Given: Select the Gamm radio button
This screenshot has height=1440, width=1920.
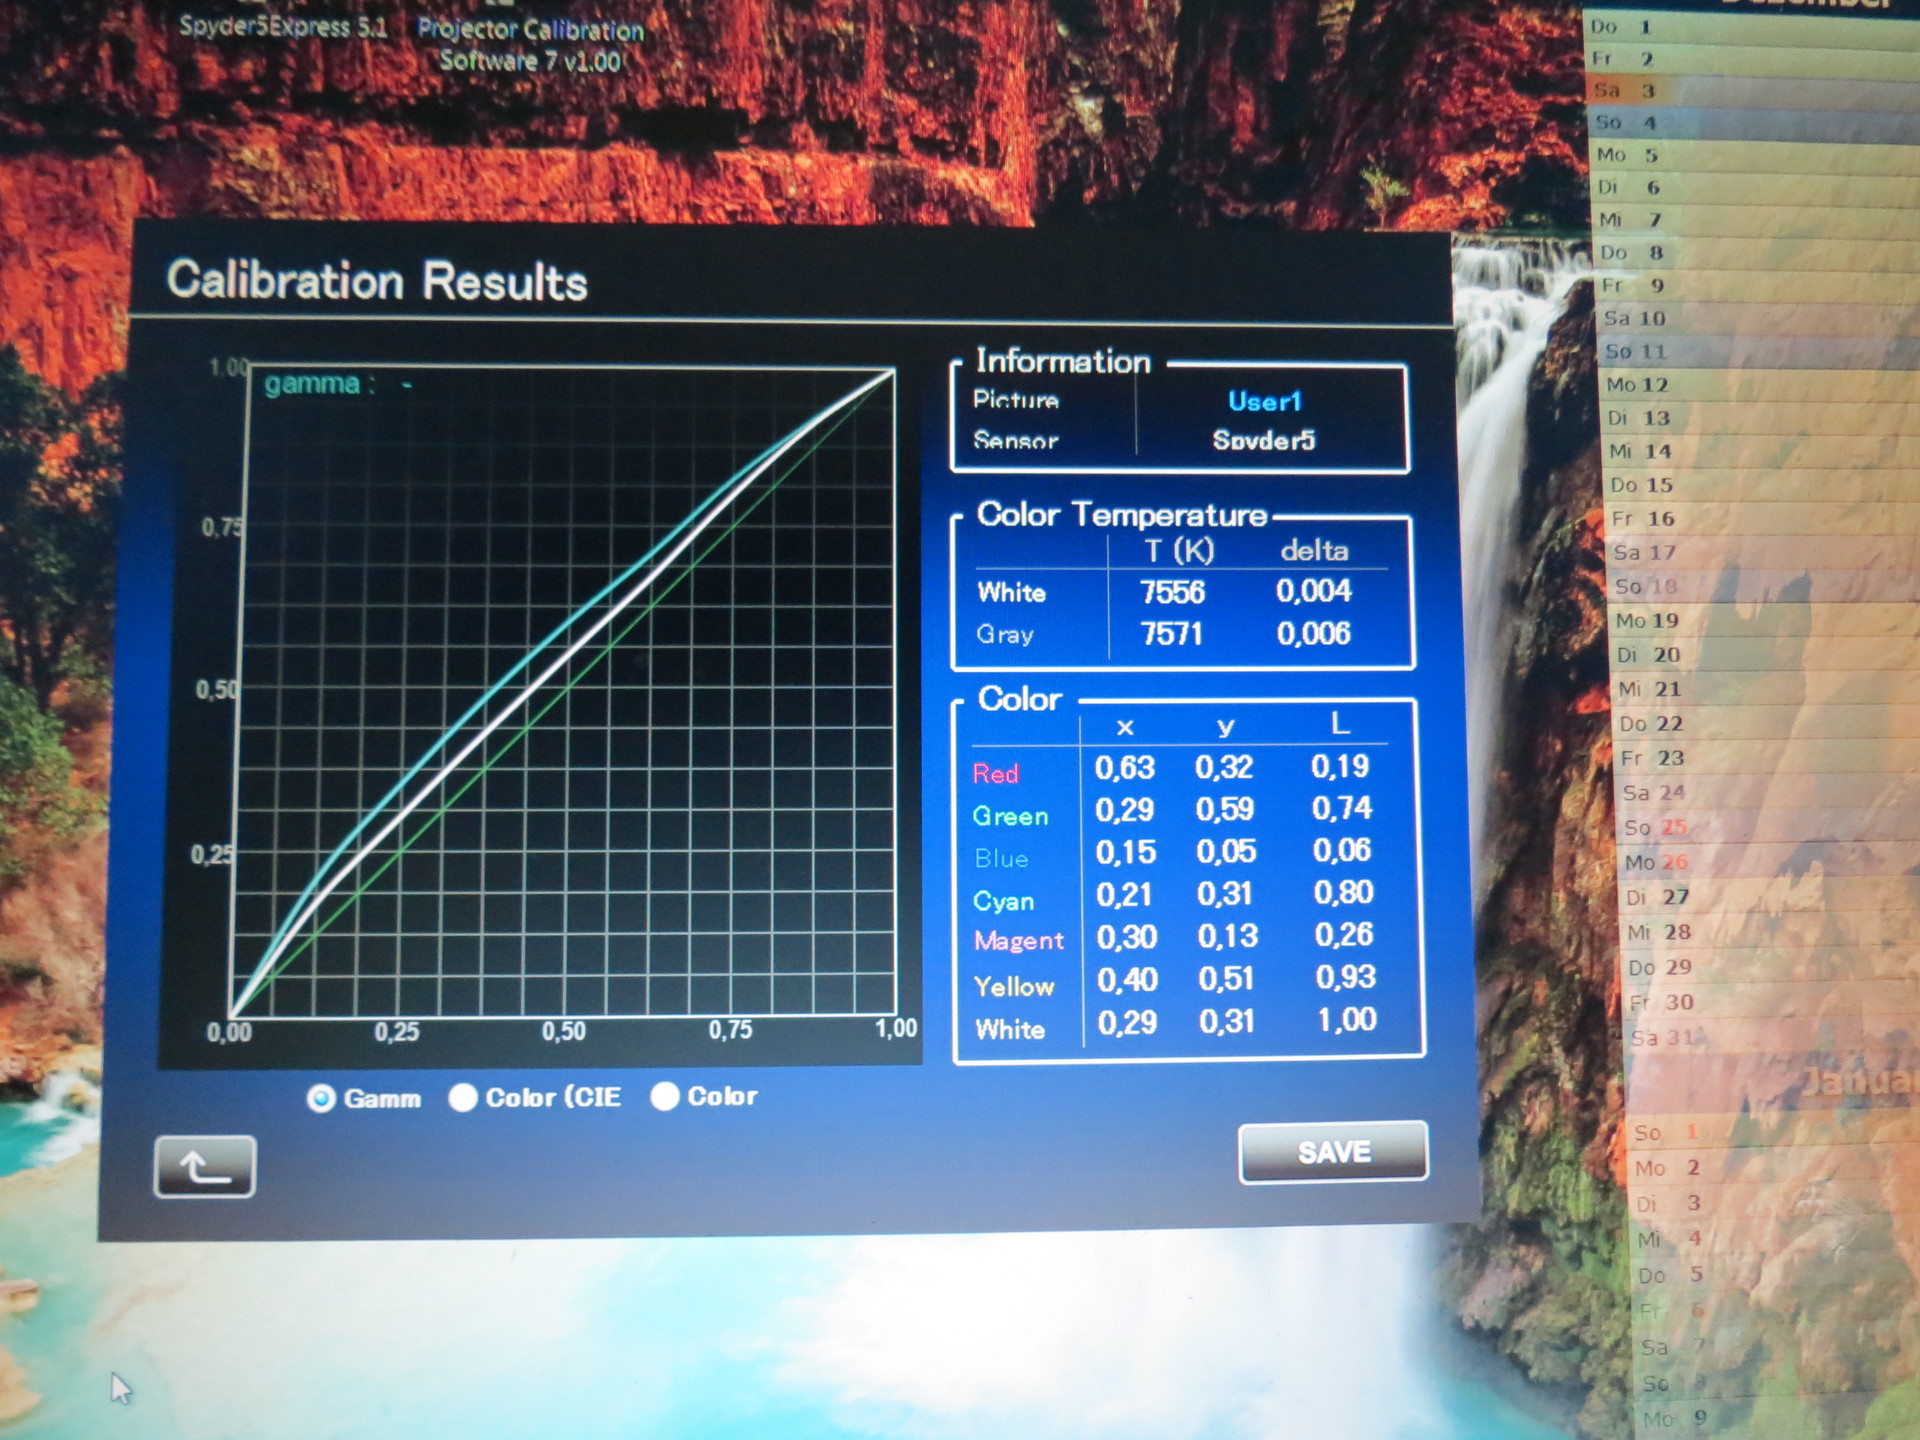Looking at the screenshot, I should click(322, 1099).
